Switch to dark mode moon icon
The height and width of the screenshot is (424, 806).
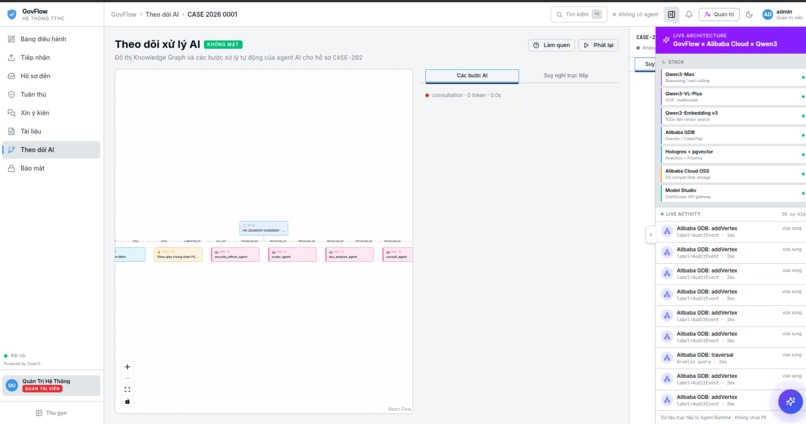click(749, 14)
